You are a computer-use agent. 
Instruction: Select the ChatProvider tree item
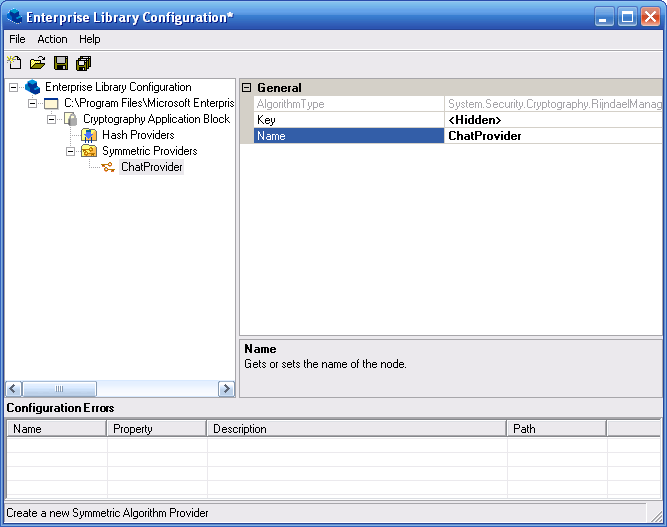(151, 167)
